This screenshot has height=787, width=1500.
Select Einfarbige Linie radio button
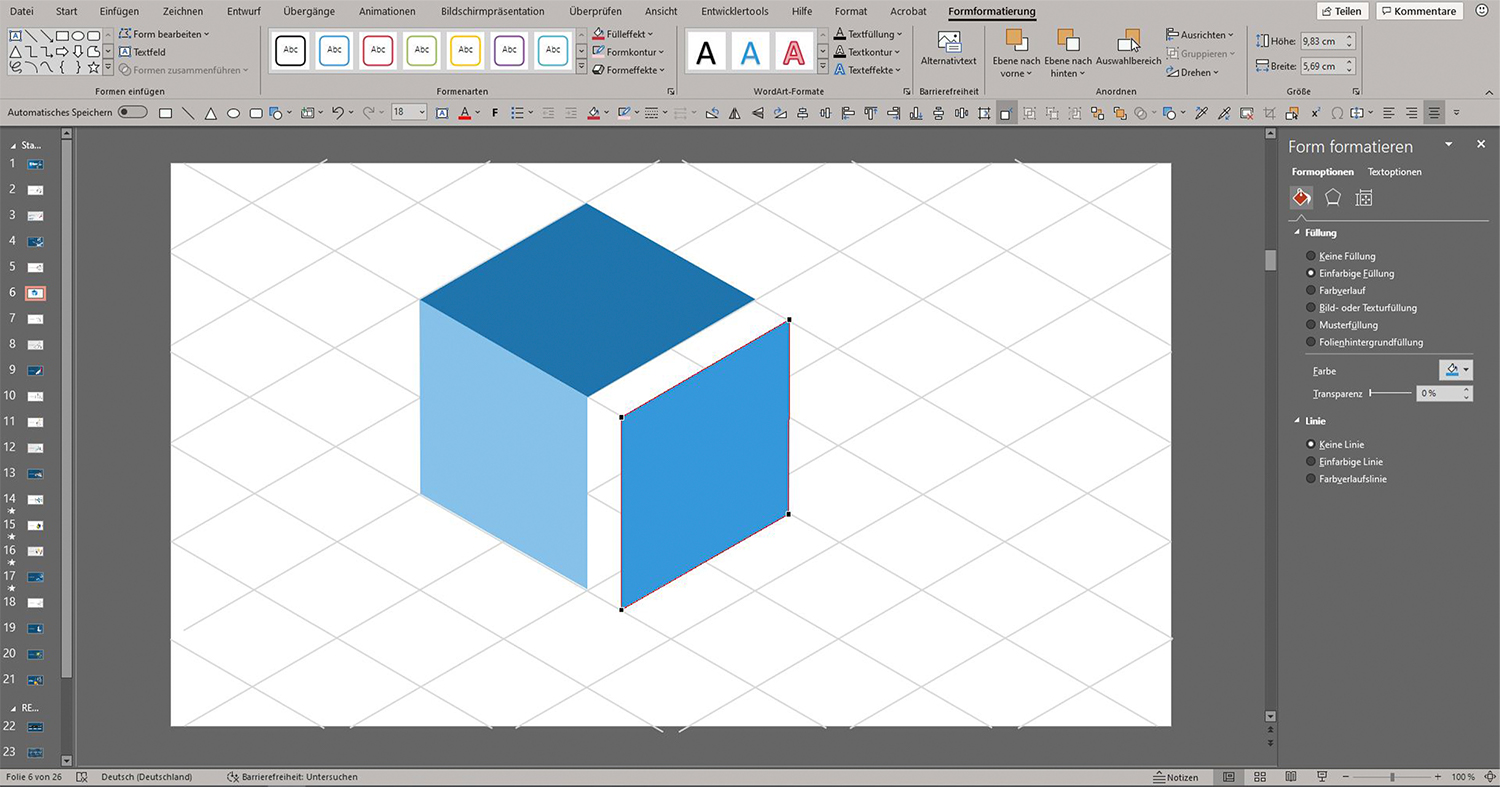(x=1311, y=462)
